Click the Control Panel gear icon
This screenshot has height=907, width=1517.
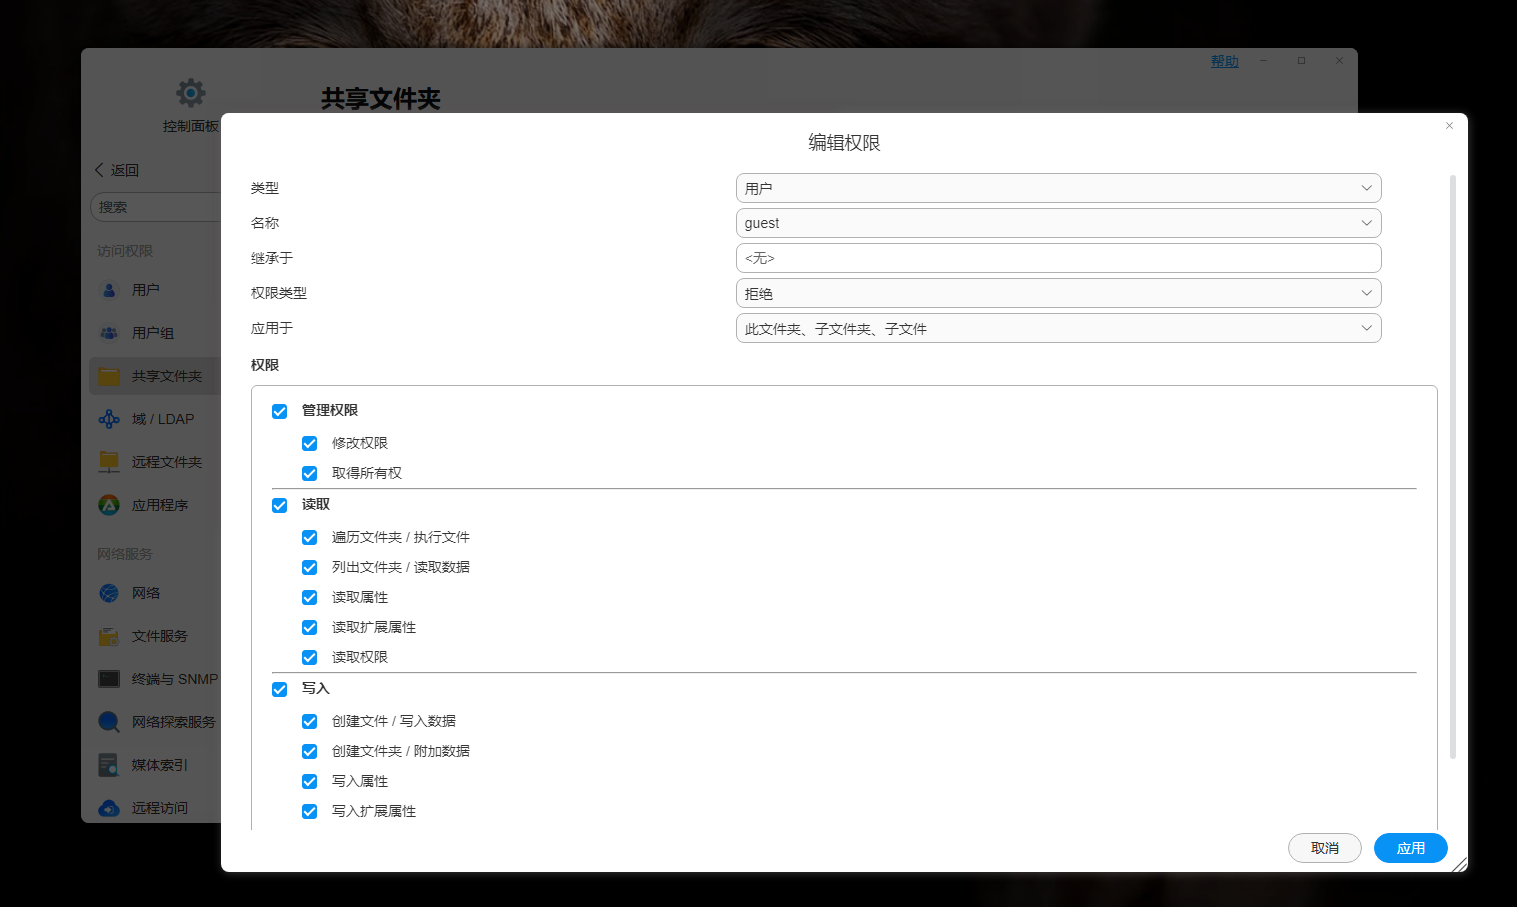[x=191, y=93]
